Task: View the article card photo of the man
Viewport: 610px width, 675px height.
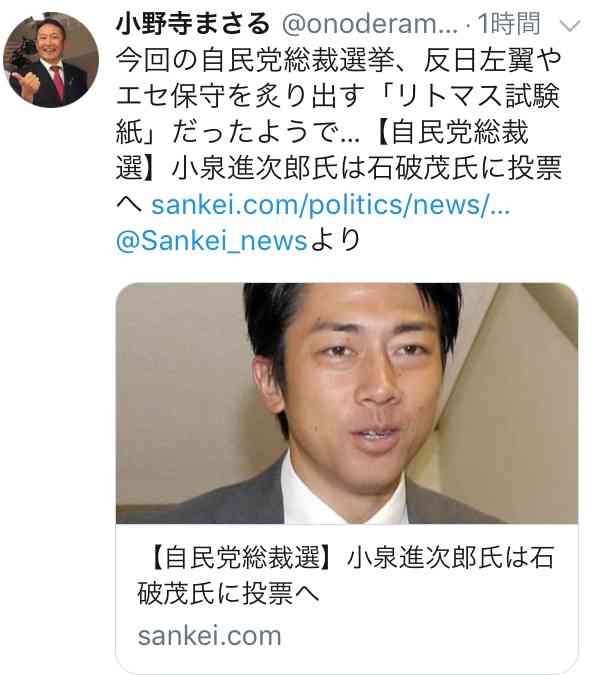Action: (x=347, y=403)
